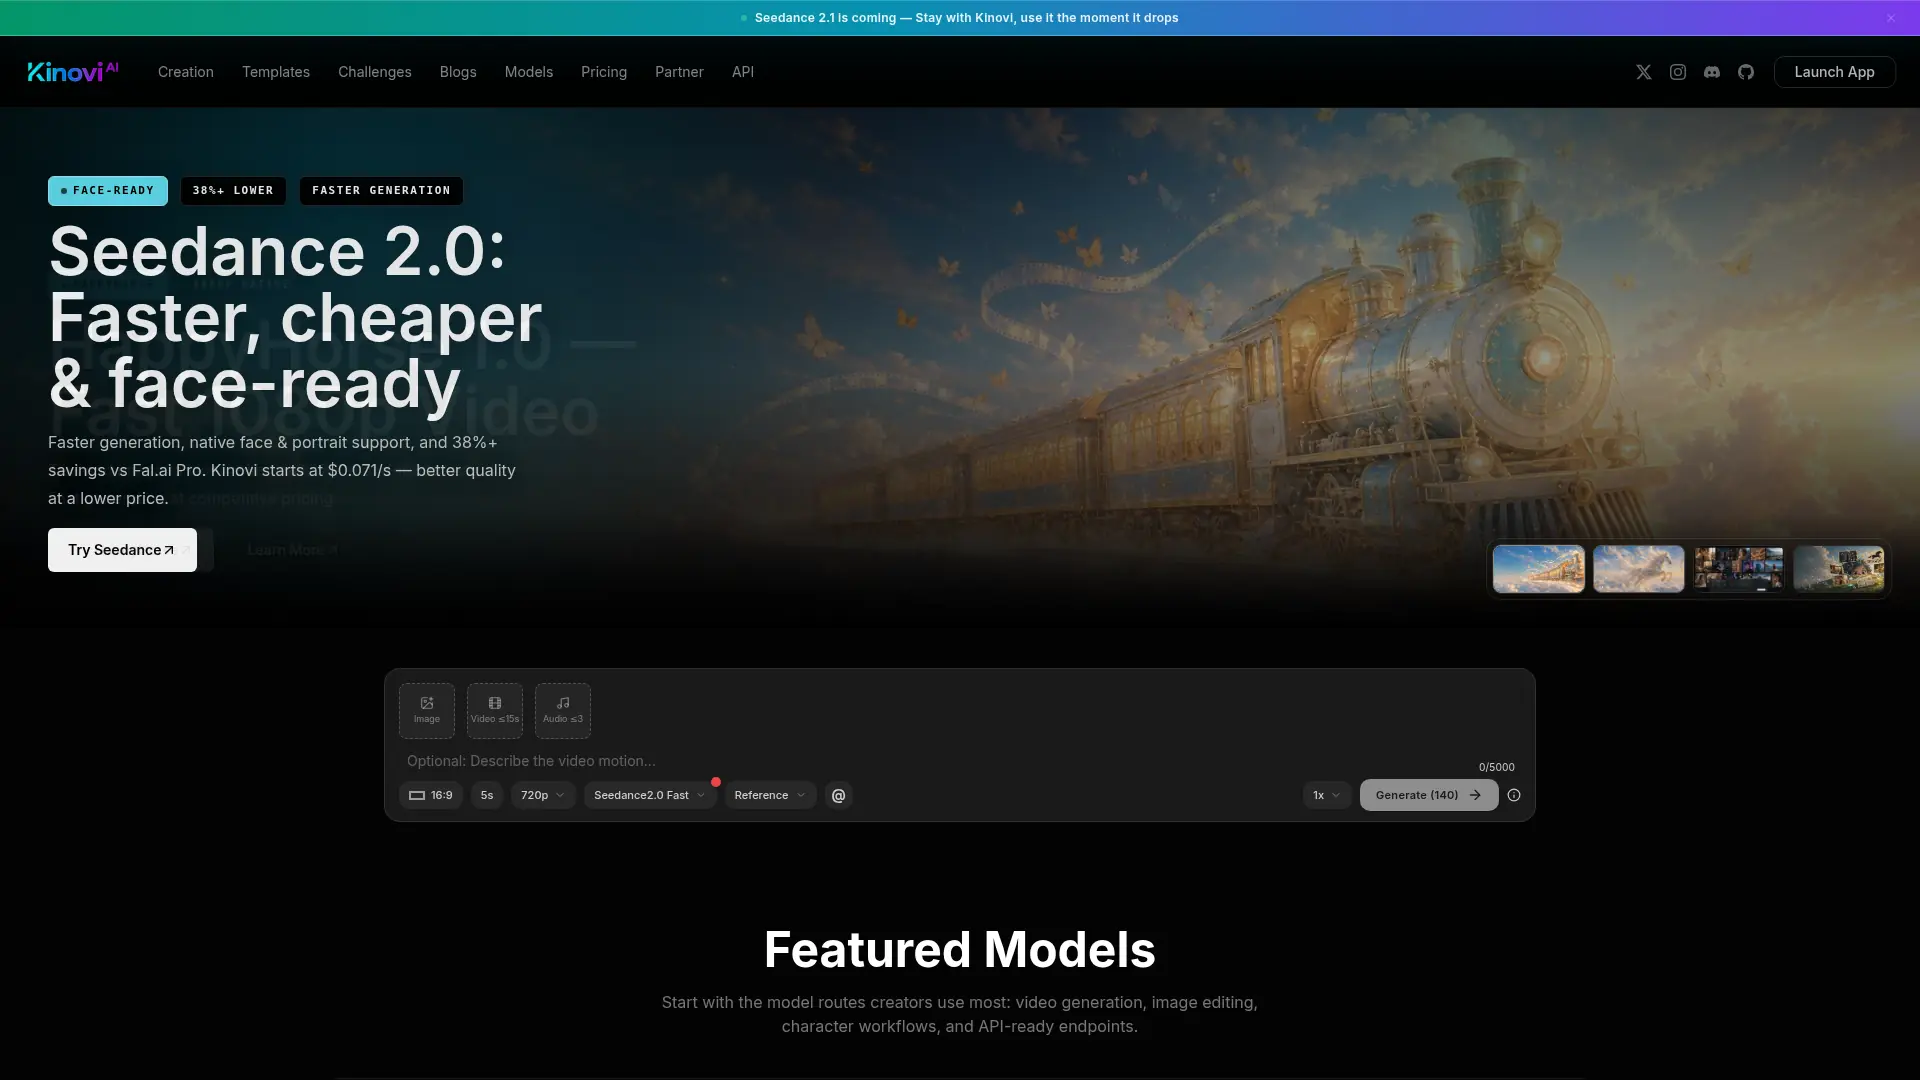Open the Templates nav item
1920x1080 pixels.
[276, 72]
